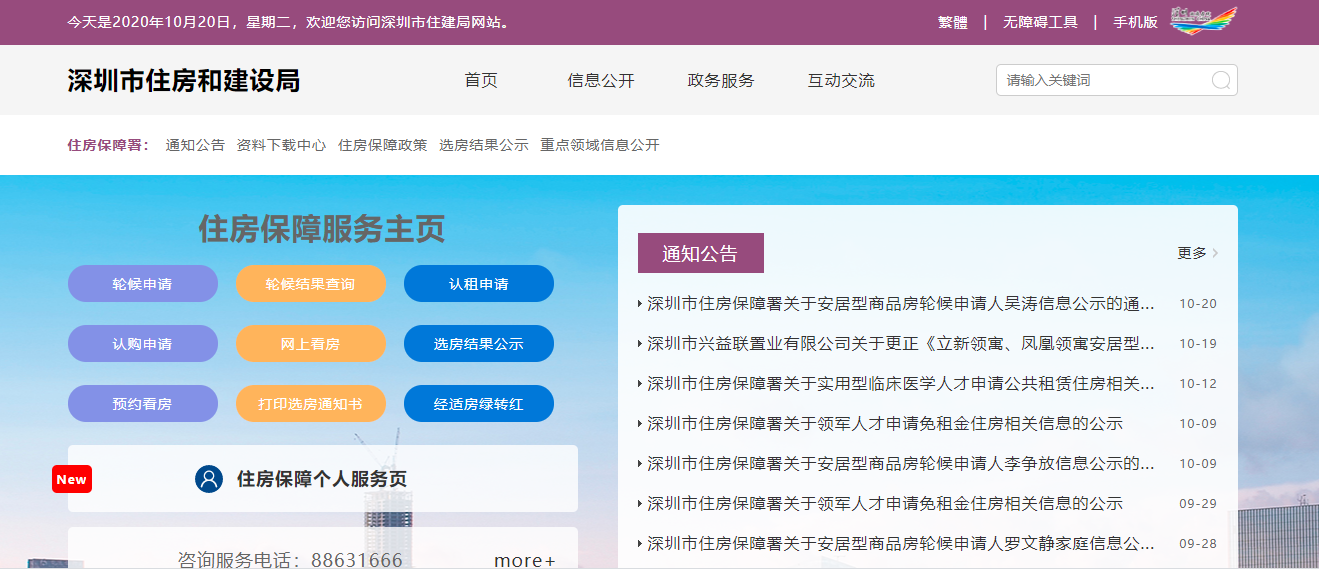Open notice about 罗文静家庭信息
This screenshot has width=1319, height=569.
901,543
